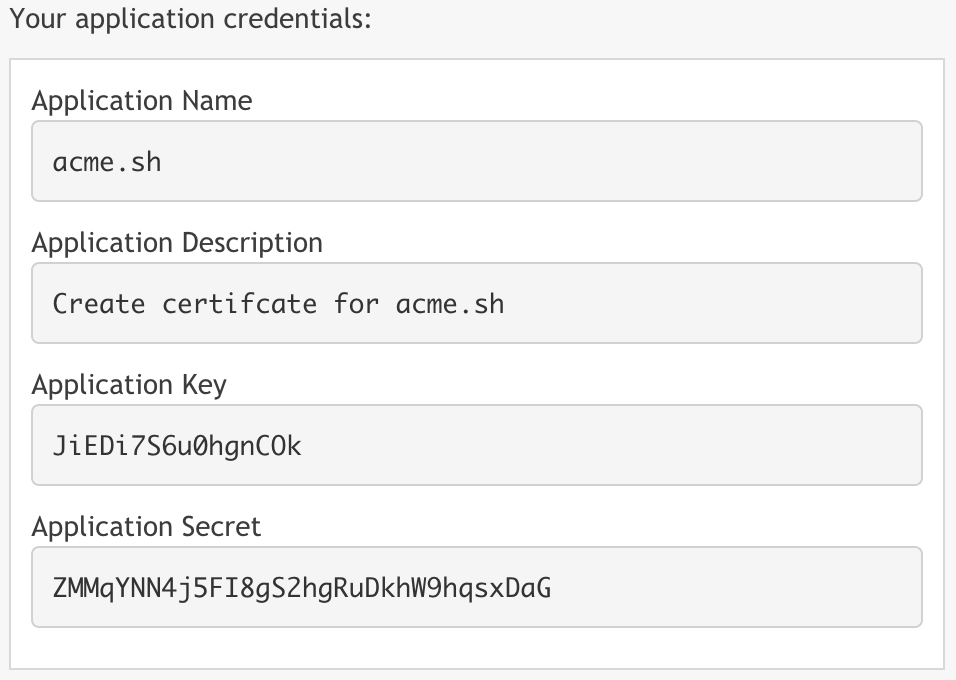Click the secret value starting with "ZMMqYNN4j5"
The image size is (956, 680).
[x=301, y=587]
